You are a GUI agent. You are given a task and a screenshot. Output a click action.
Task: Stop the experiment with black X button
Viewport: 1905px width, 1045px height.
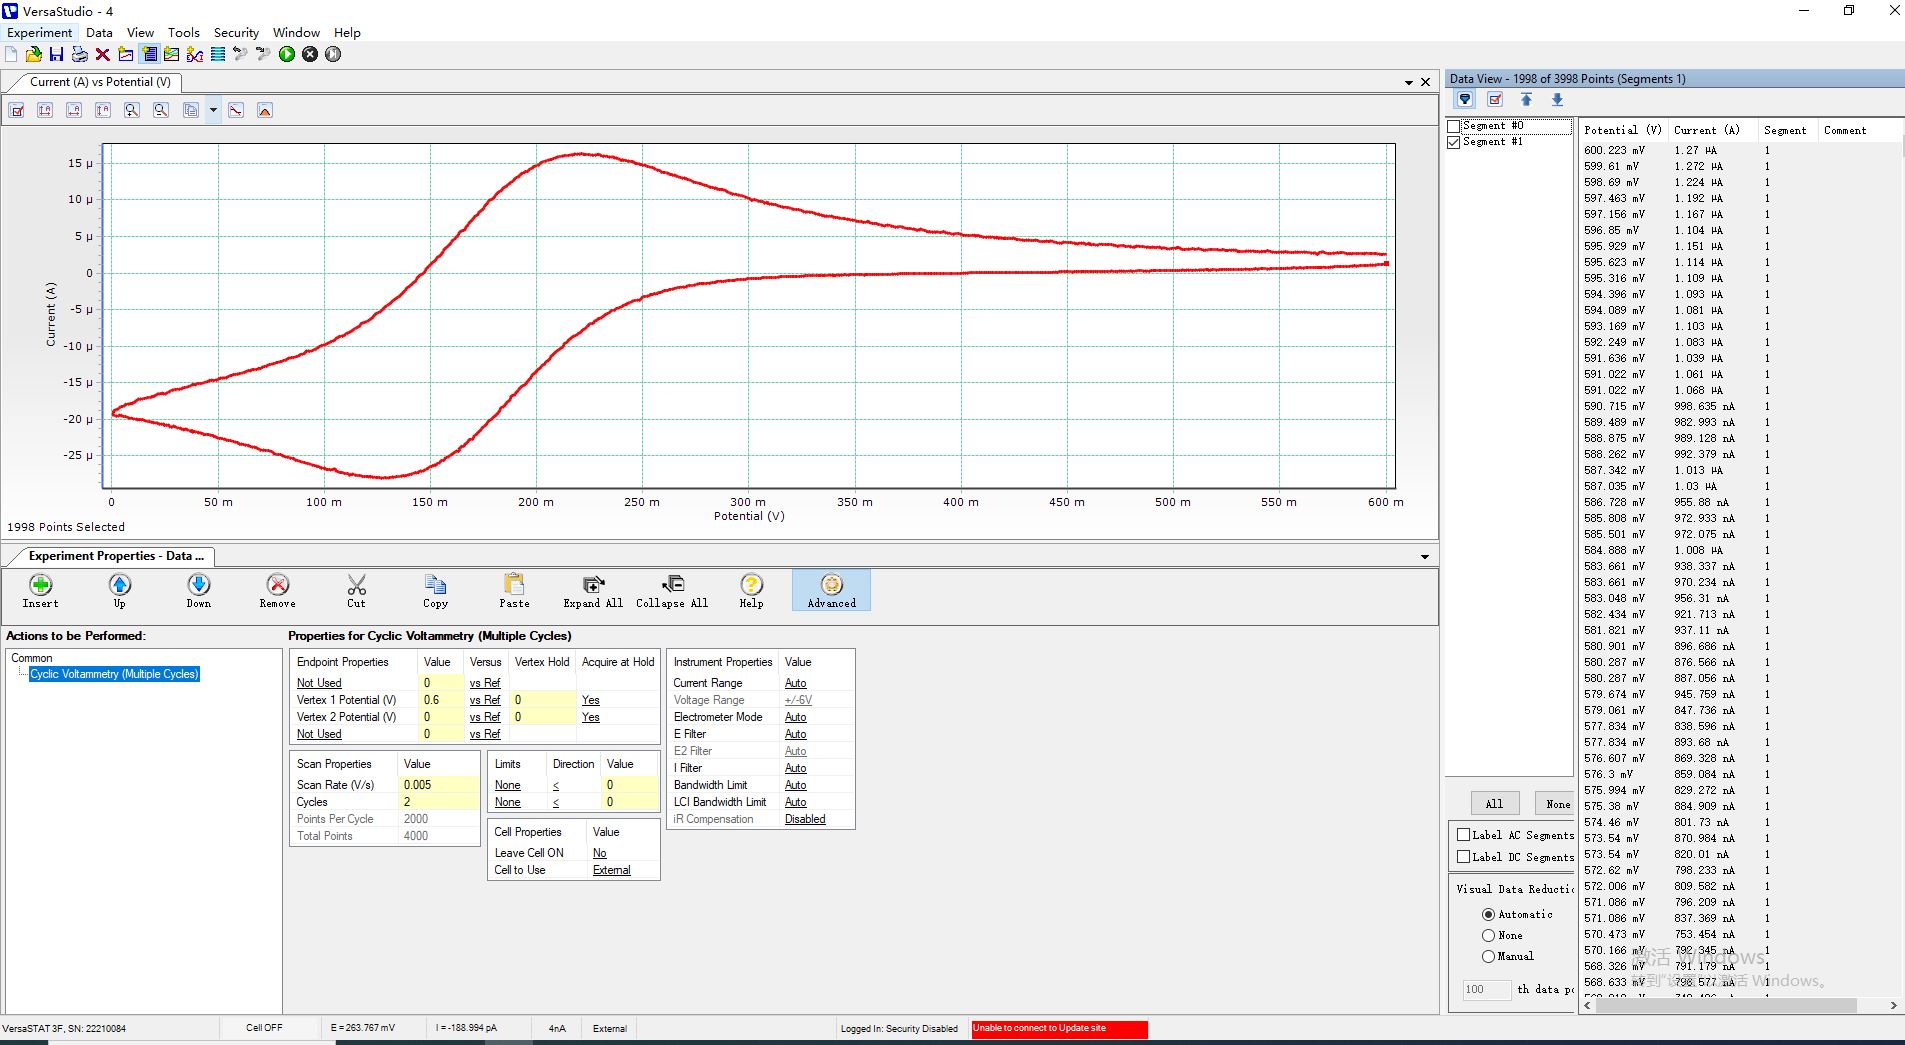310,54
